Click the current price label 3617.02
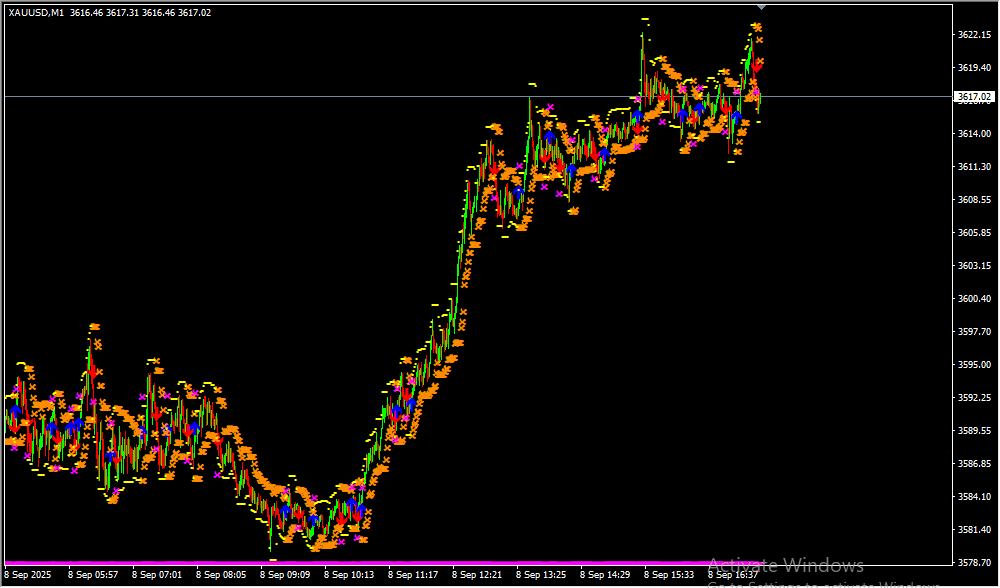 click(974, 97)
